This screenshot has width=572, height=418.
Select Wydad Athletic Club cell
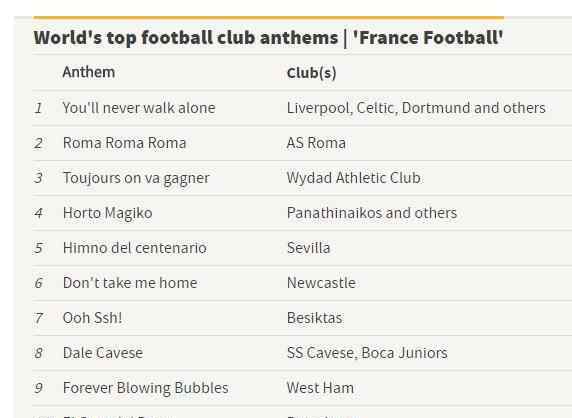(x=353, y=178)
